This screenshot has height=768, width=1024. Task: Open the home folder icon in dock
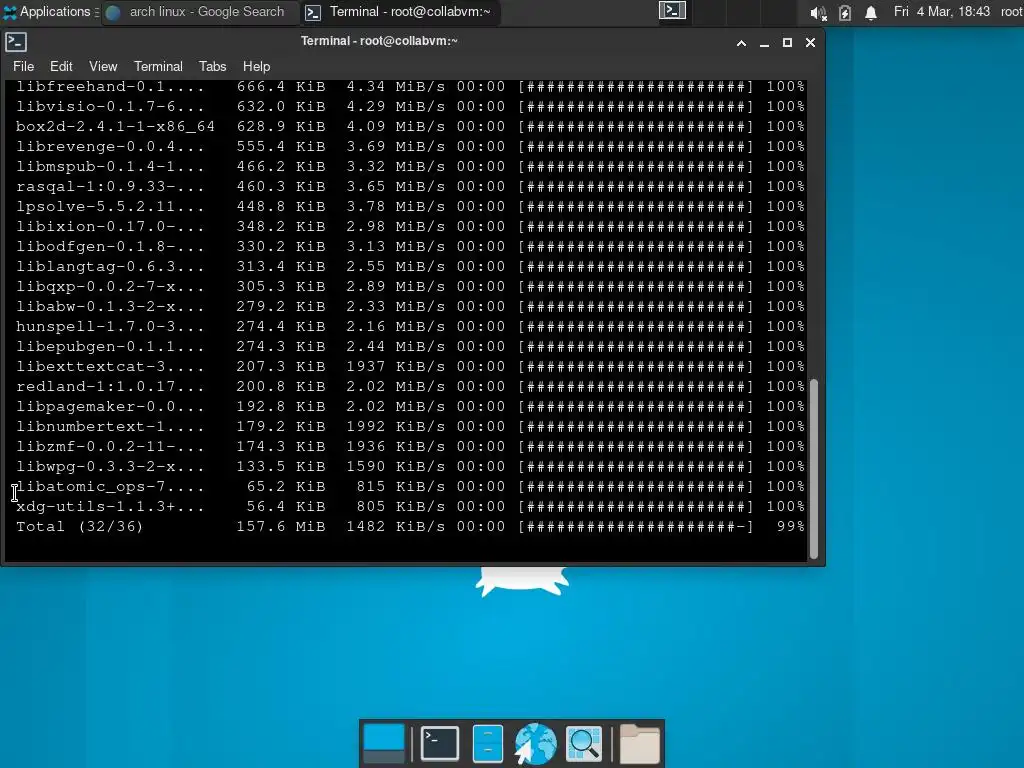(x=639, y=744)
